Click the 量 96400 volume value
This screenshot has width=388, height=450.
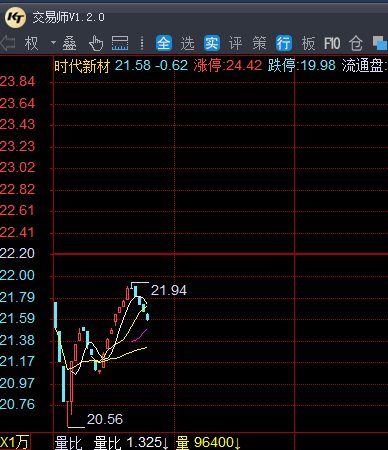tap(208, 443)
